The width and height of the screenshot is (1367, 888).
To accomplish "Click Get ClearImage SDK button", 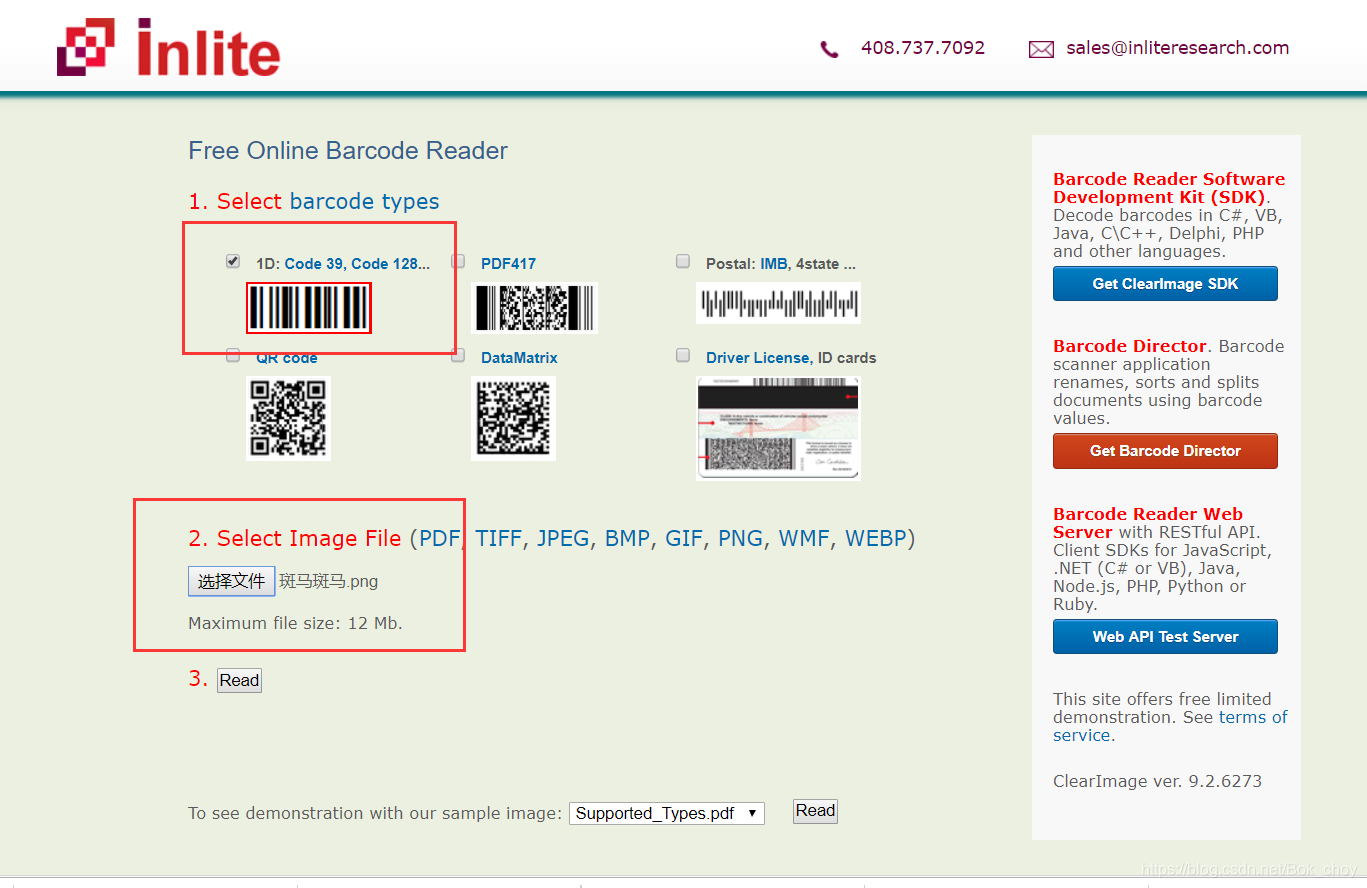I will point(1165,284).
